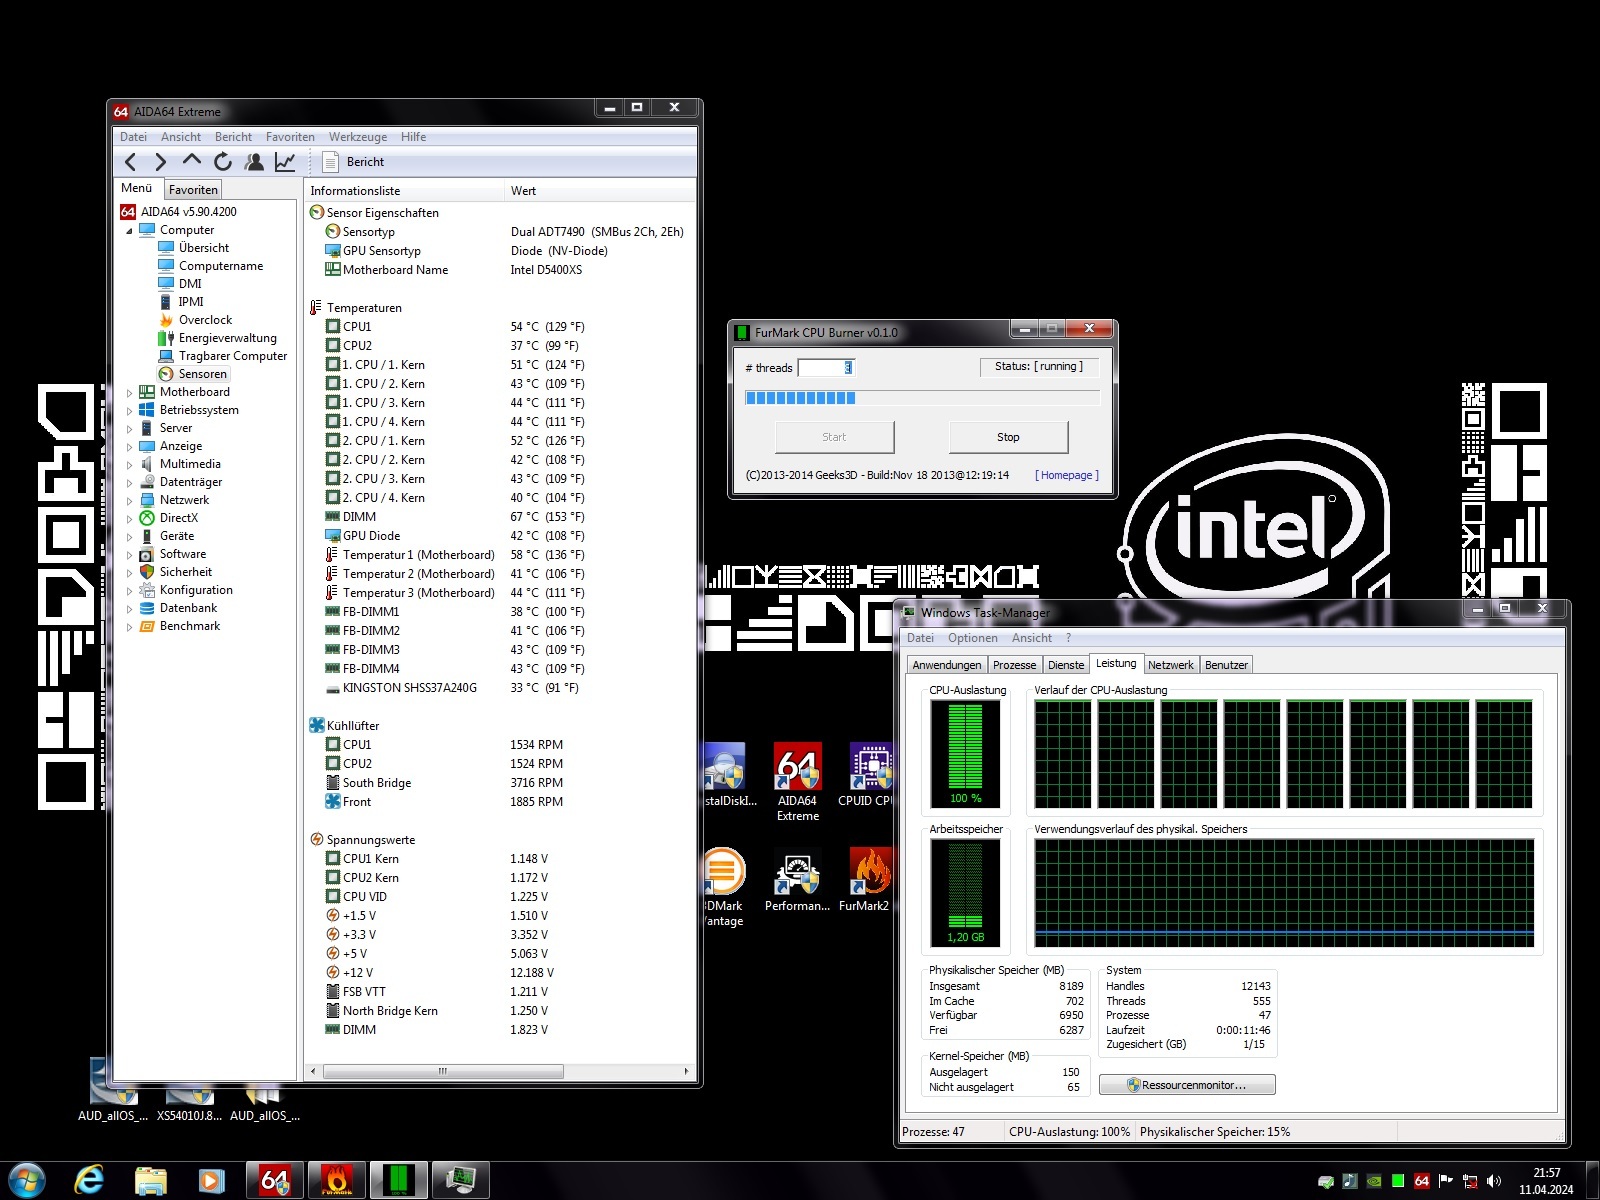Stop the FurMark CPU Burner test
This screenshot has height=1200, width=1600.
click(1008, 437)
